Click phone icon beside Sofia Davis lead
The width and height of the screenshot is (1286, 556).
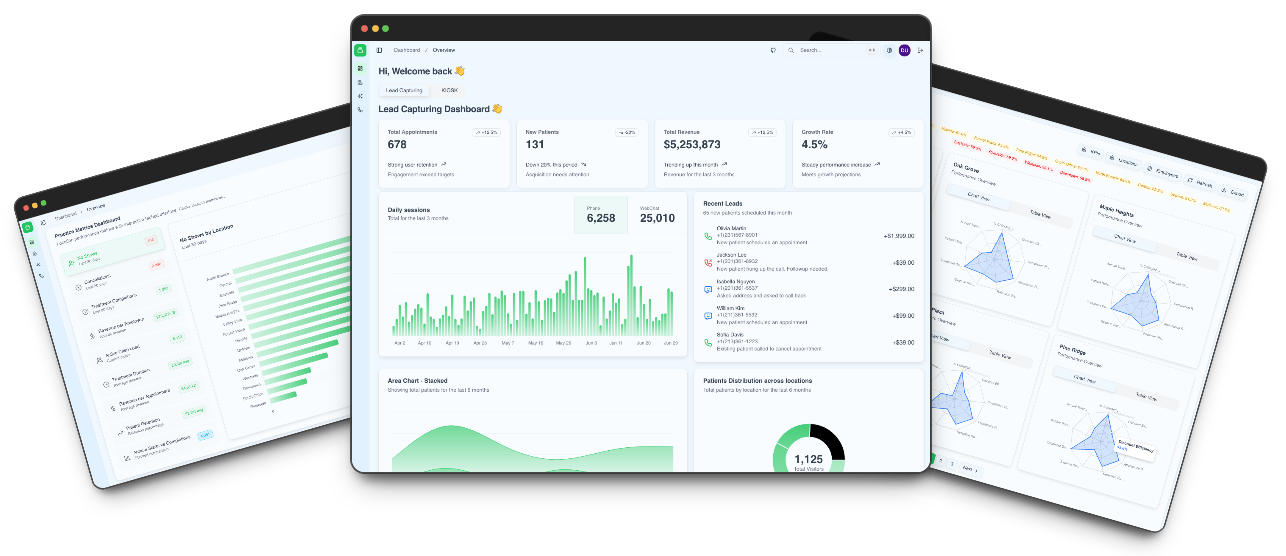708,342
